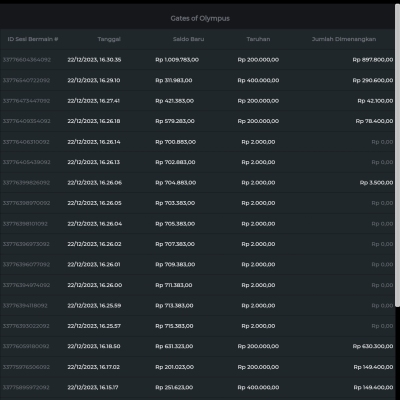
Task: Click balance Rp 704.883,00
Action: (x=175, y=183)
